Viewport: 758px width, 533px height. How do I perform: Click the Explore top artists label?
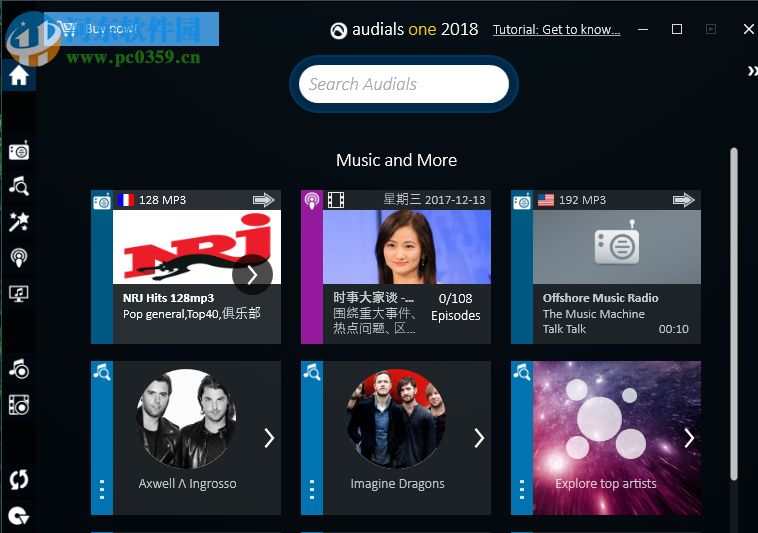[x=606, y=484]
